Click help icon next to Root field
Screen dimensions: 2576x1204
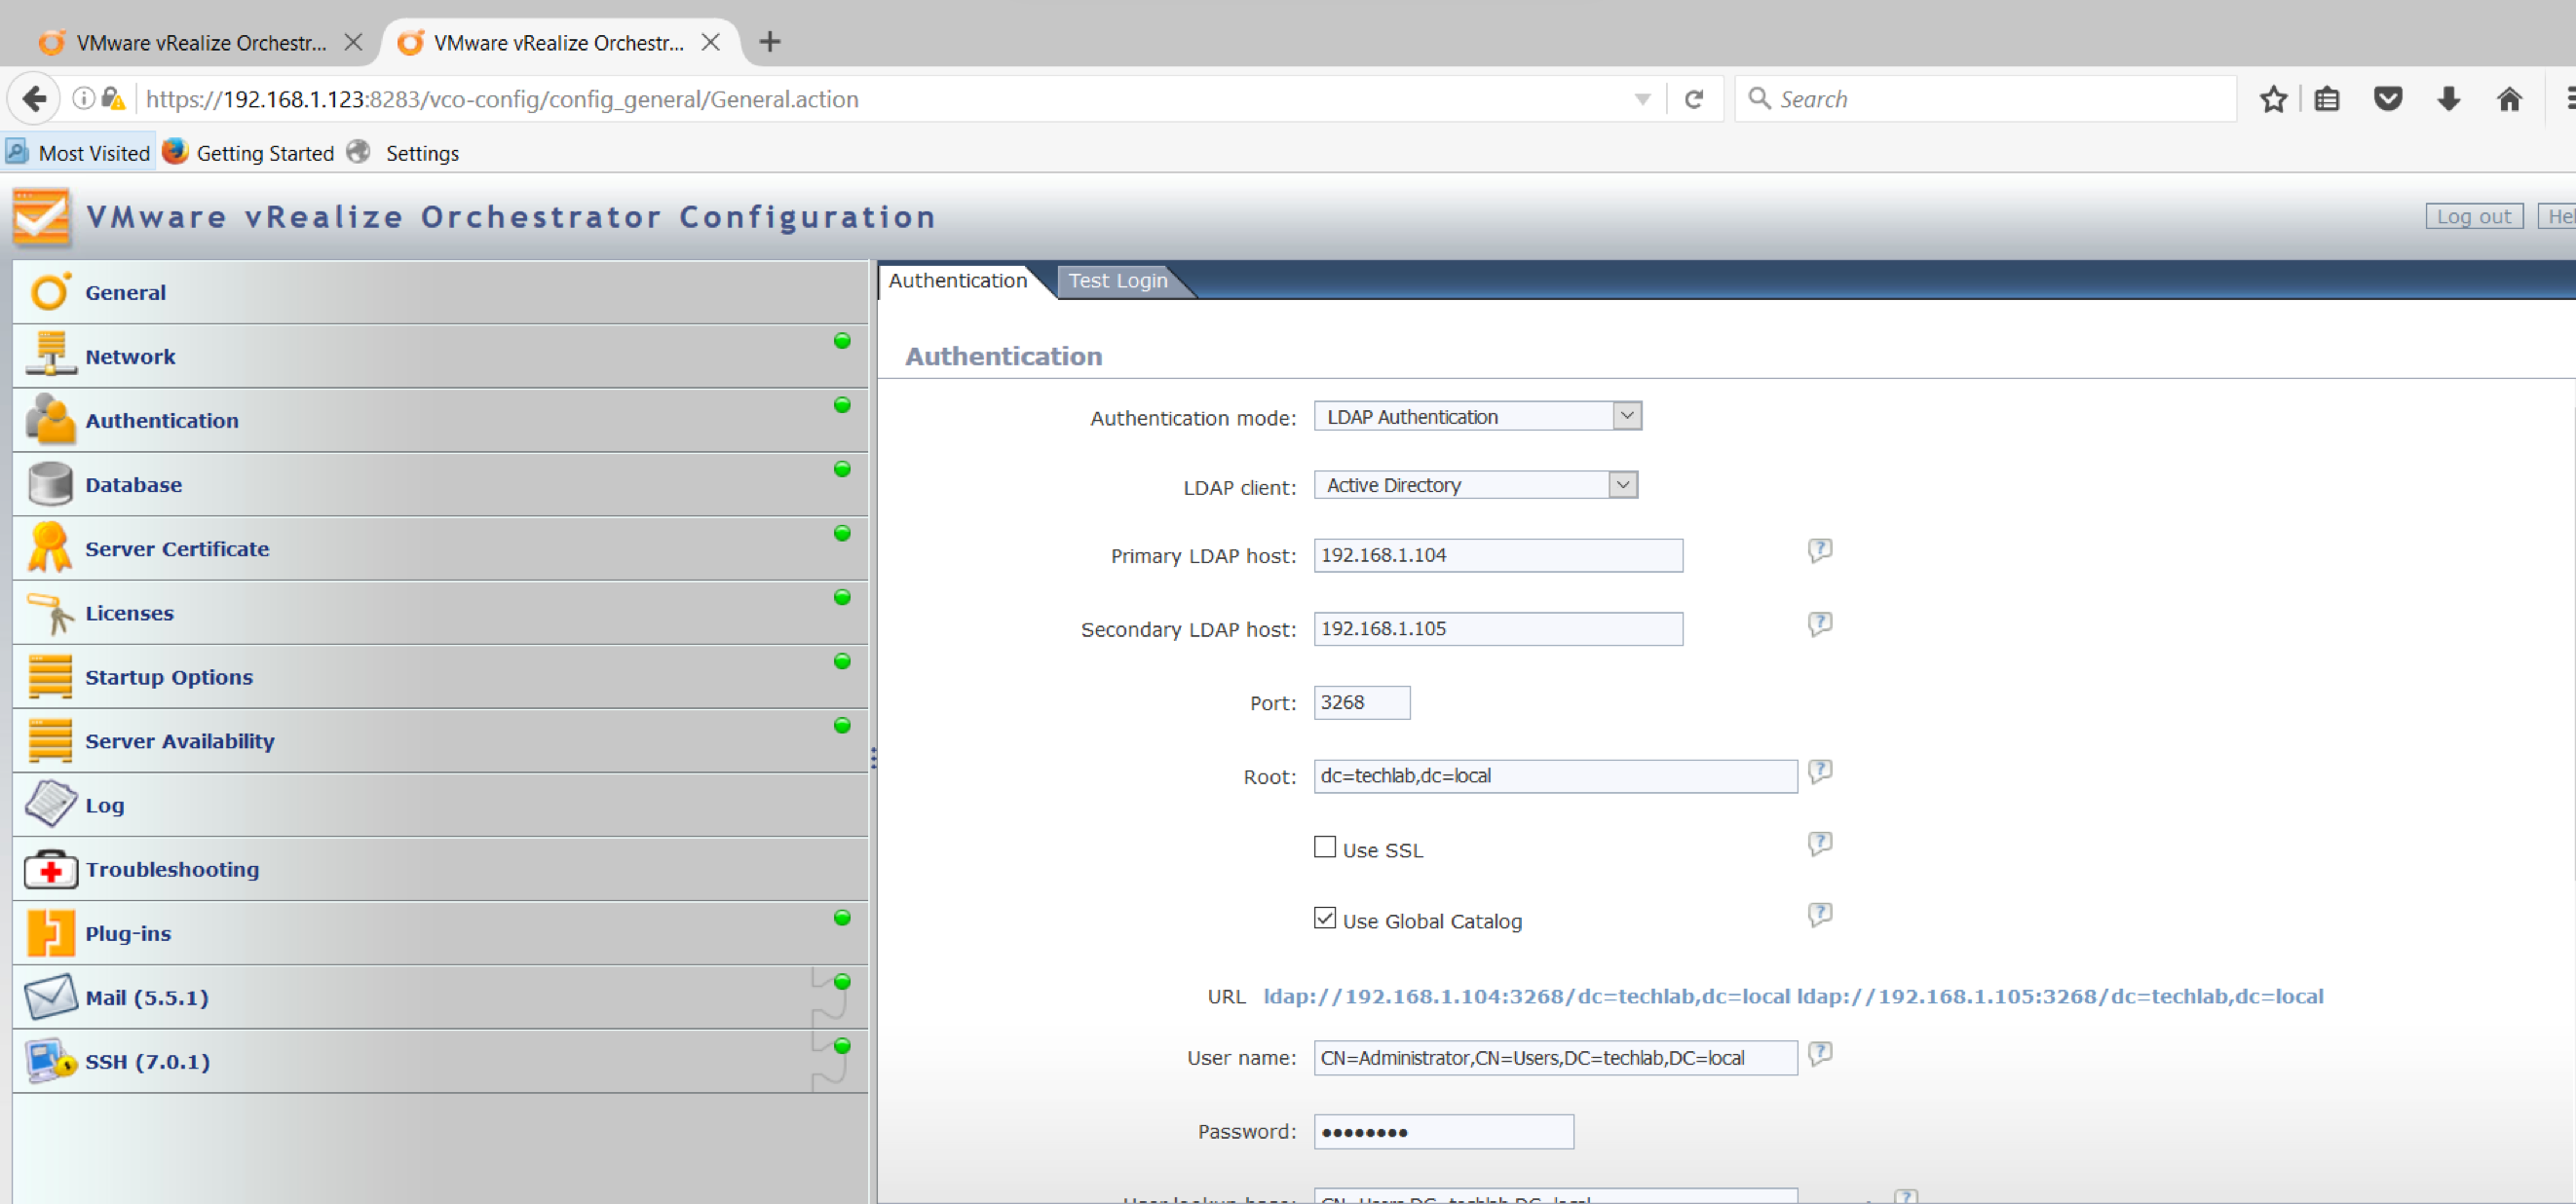click(x=1819, y=771)
